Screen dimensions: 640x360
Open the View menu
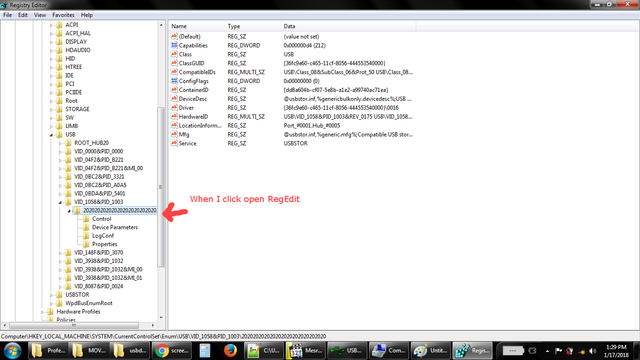click(40, 15)
